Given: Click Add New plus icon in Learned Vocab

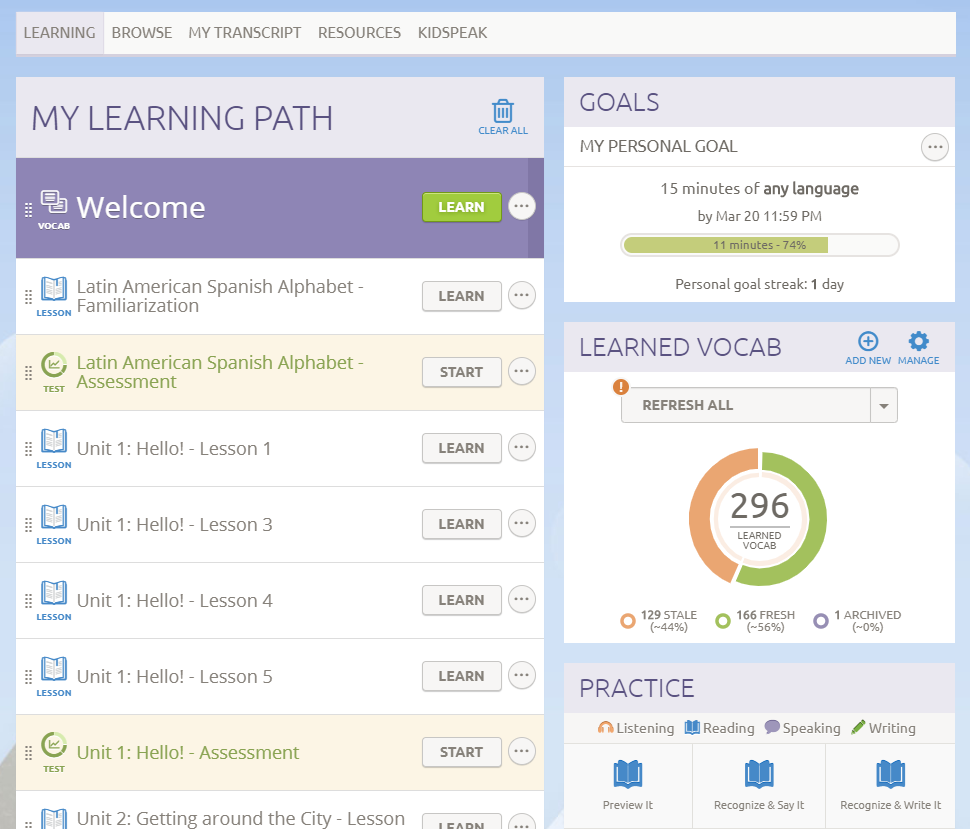Looking at the screenshot, I should point(868,342).
